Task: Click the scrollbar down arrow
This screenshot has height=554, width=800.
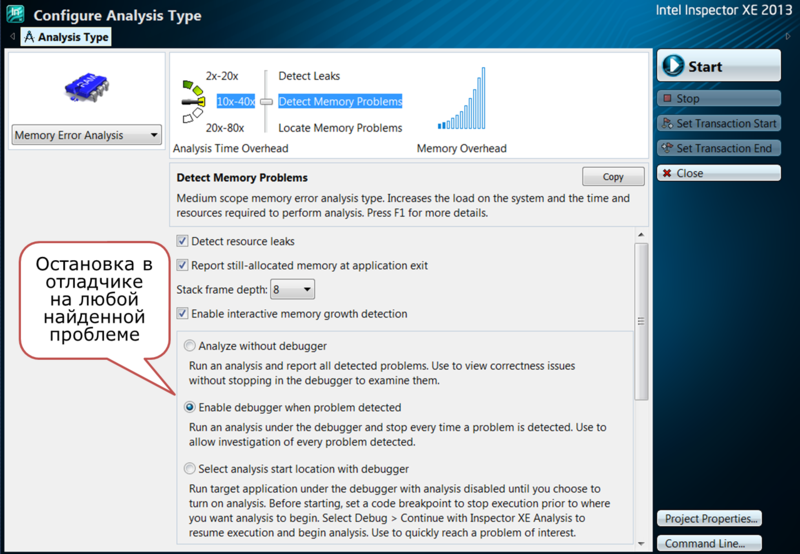Action: pyautogui.click(x=641, y=544)
